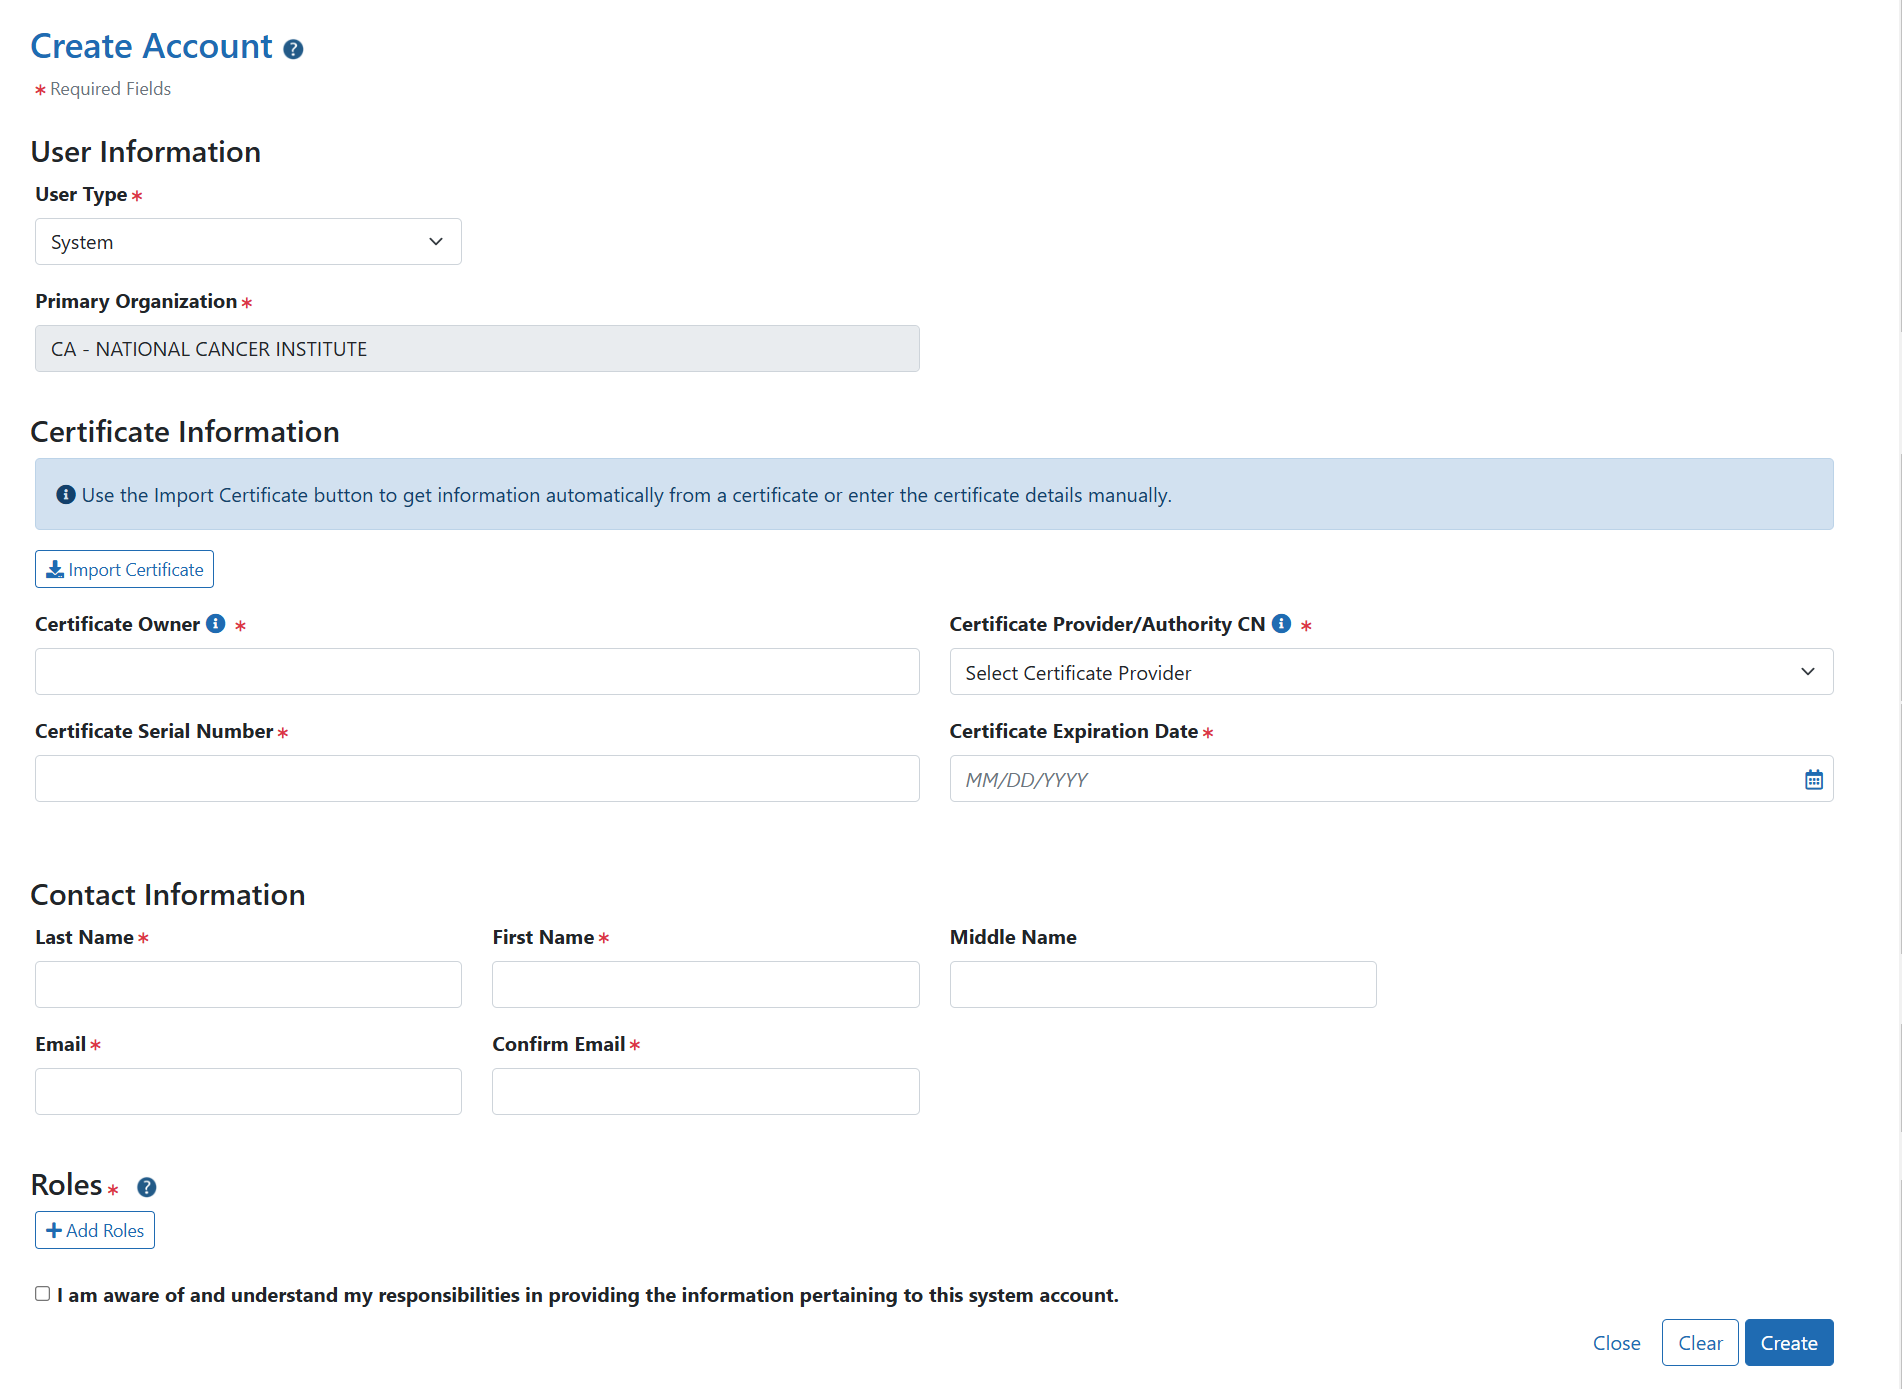Click the Certificate Owner info icon

[x=216, y=624]
